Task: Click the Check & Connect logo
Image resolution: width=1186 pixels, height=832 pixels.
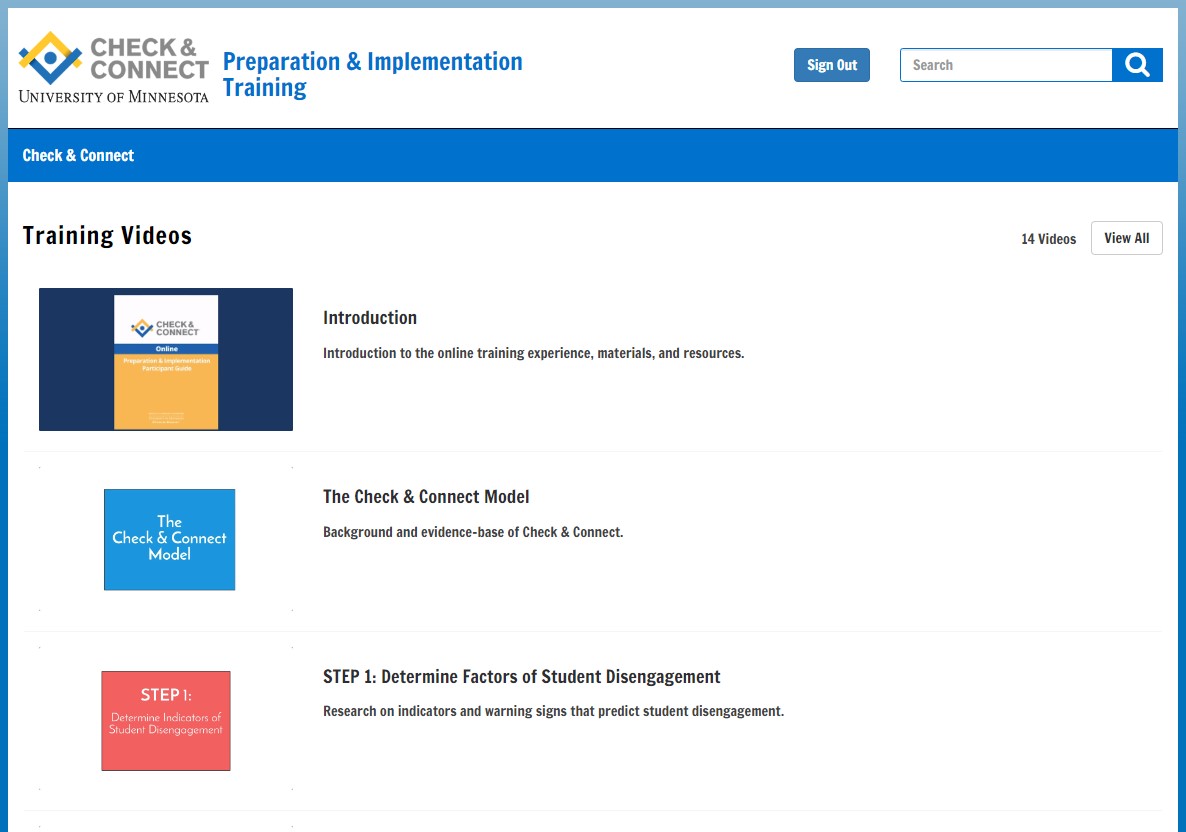Action: (x=113, y=67)
